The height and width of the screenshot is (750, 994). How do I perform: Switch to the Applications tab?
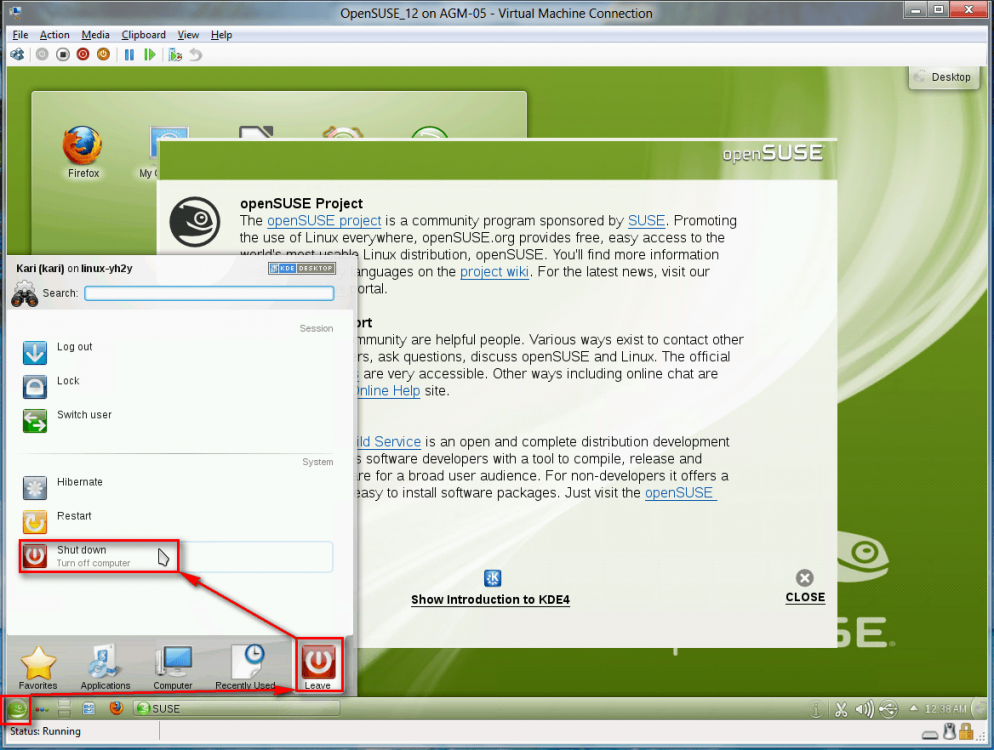tap(105, 667)
